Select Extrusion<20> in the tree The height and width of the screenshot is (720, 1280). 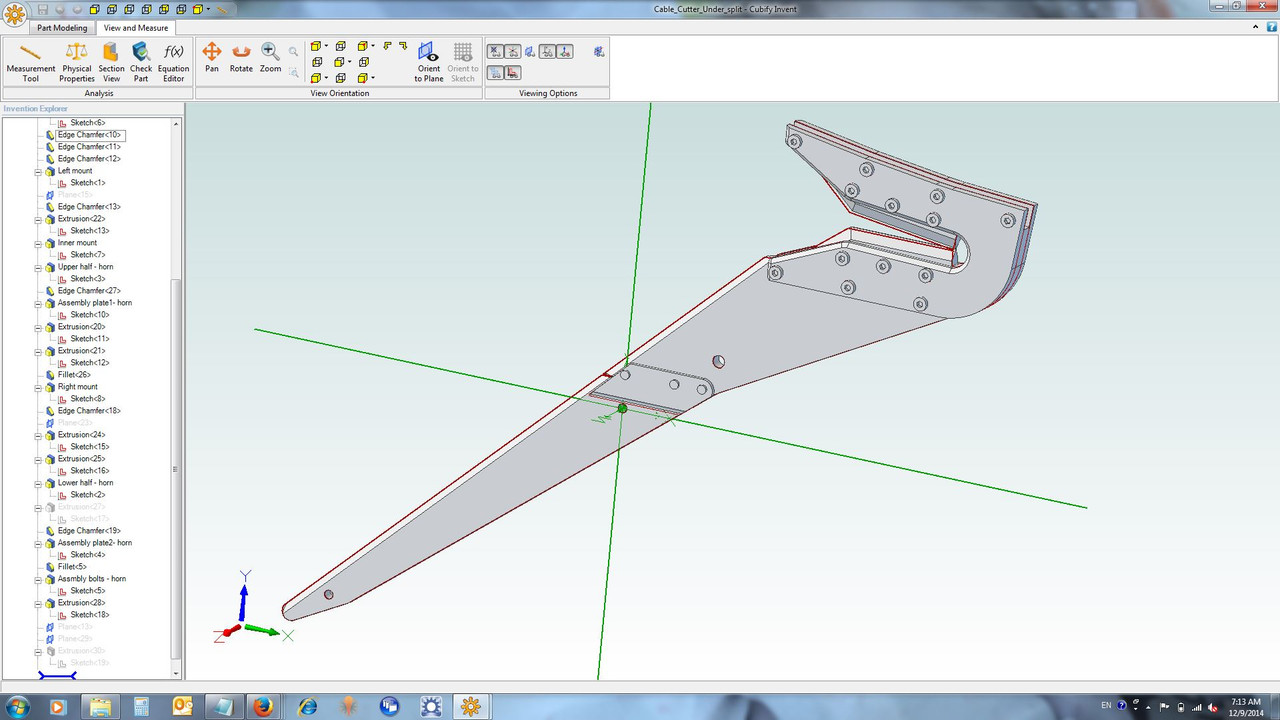(x=81, y=327)
